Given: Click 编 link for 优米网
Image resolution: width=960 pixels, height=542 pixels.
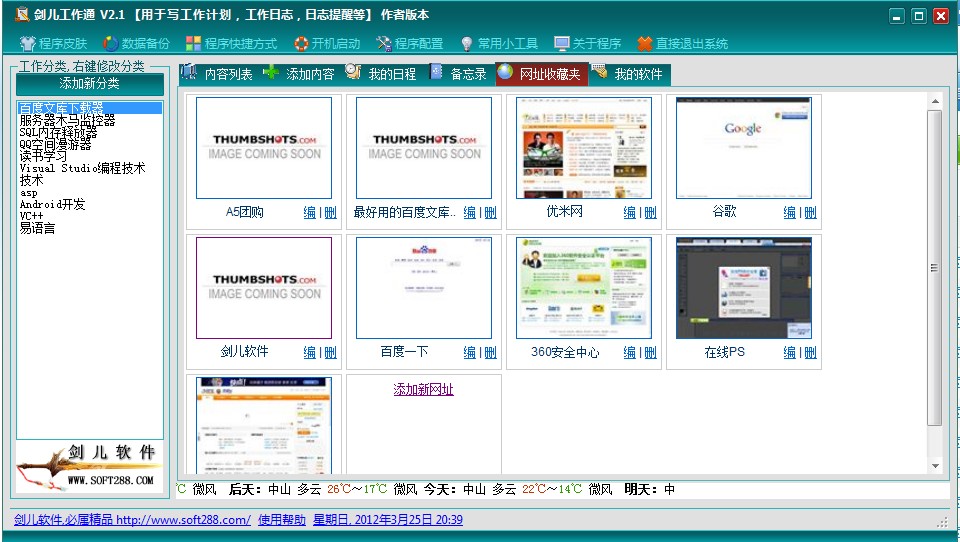Looking at the screenshot, I should click(x=630, y=213).
